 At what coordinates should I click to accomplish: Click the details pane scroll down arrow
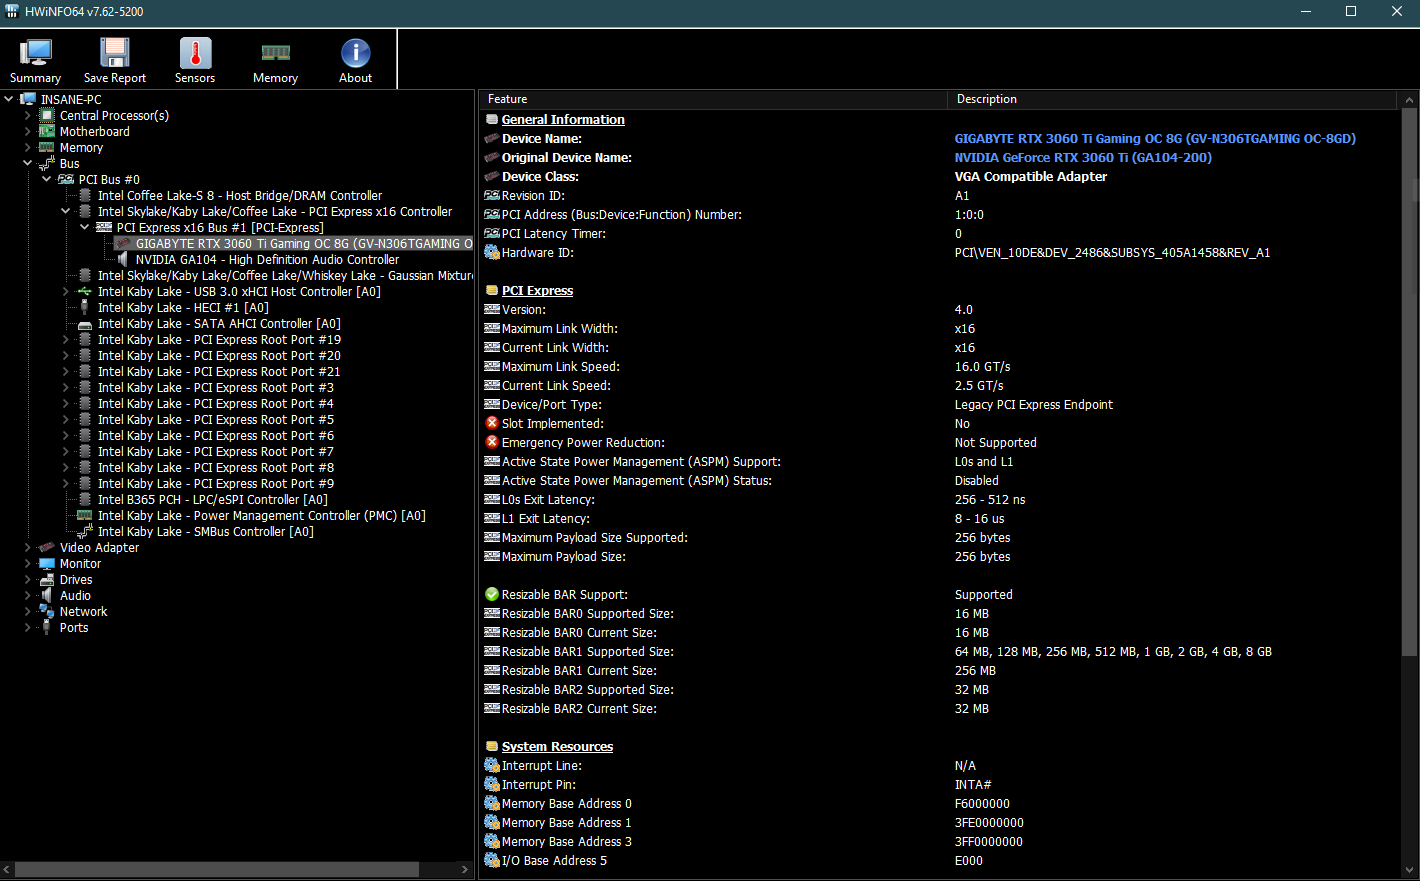click(1409, 870)
